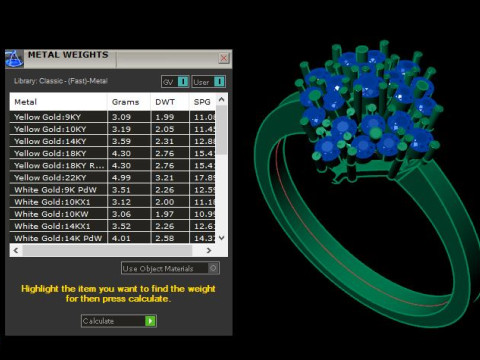Viewport: 480px width, 360px height.
Task: Click the table's scroll down arrow
Action: [221, 238]
